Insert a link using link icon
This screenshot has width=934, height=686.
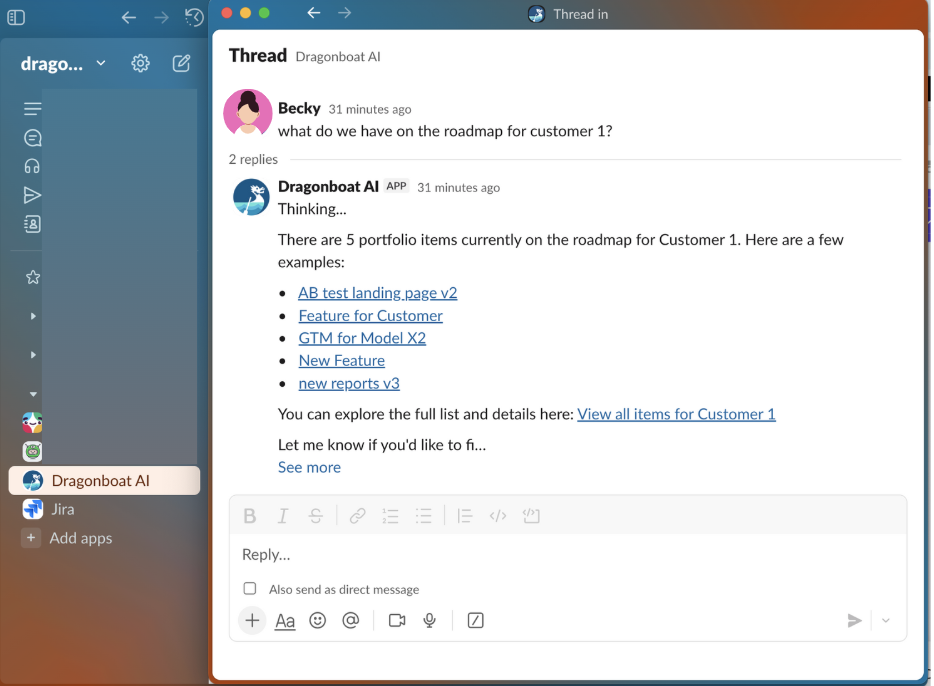[x=357, y=516]
